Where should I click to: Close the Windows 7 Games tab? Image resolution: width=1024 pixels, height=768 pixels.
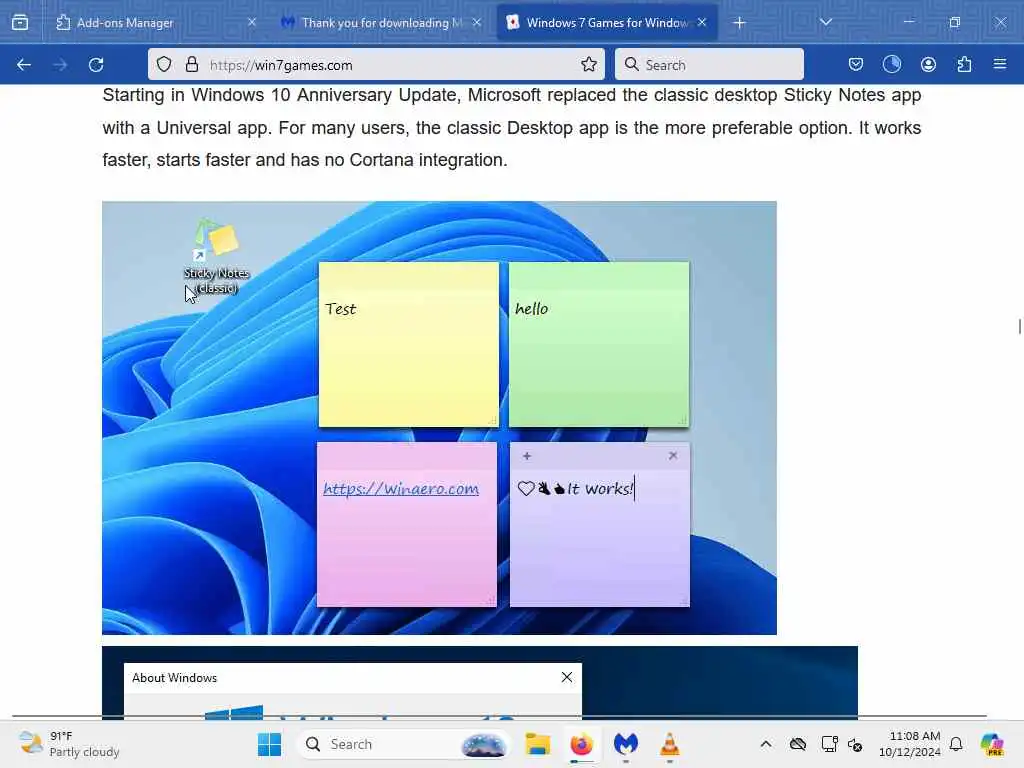702,22
